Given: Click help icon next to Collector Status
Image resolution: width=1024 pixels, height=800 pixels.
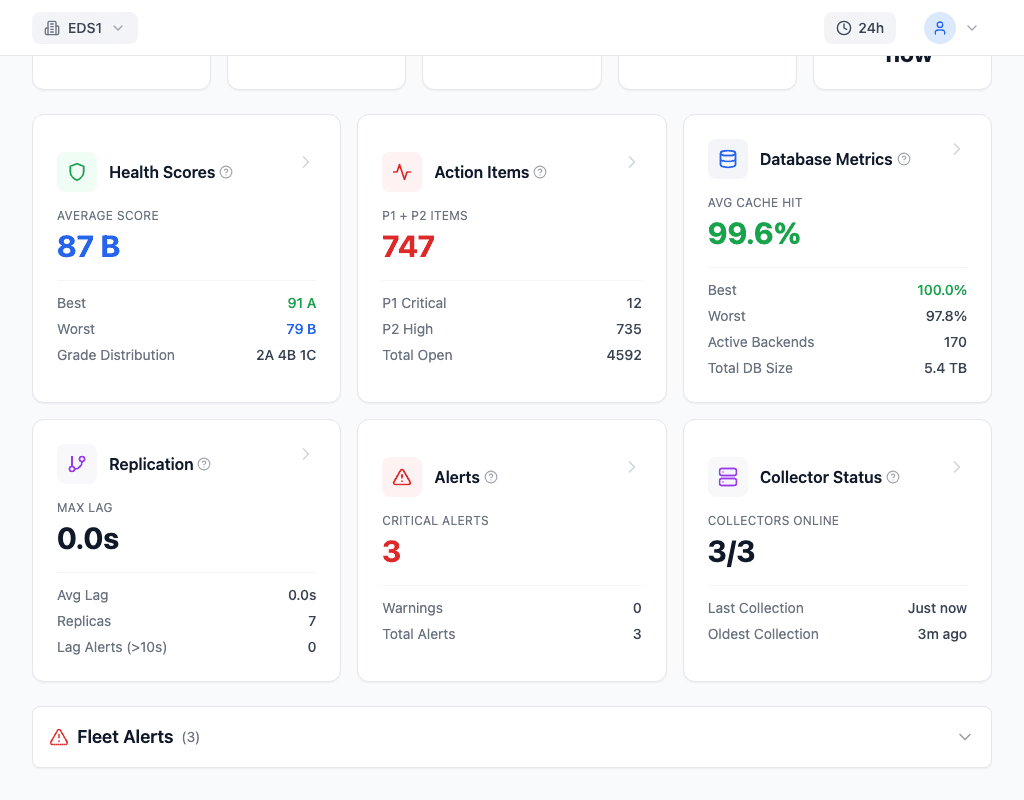Looking at the screenshot, I should 893,477.
